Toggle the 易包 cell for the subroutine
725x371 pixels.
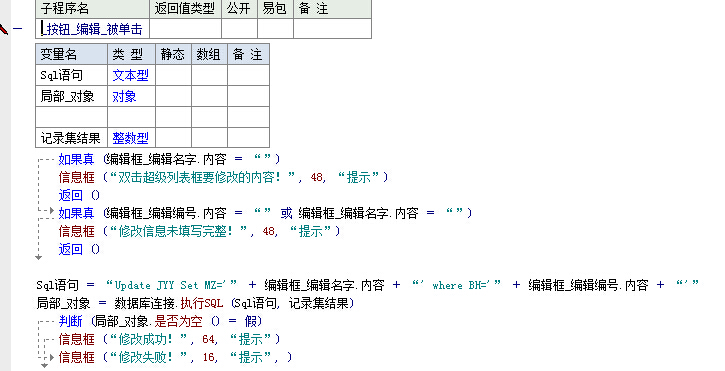coord(276,29)
